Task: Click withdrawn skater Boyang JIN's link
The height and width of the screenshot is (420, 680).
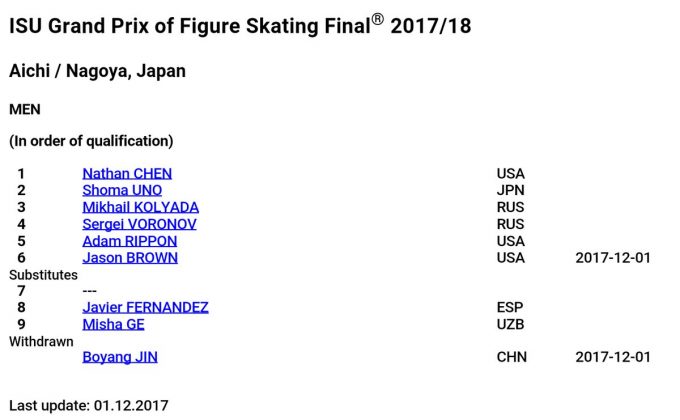Action: point(120,357)
